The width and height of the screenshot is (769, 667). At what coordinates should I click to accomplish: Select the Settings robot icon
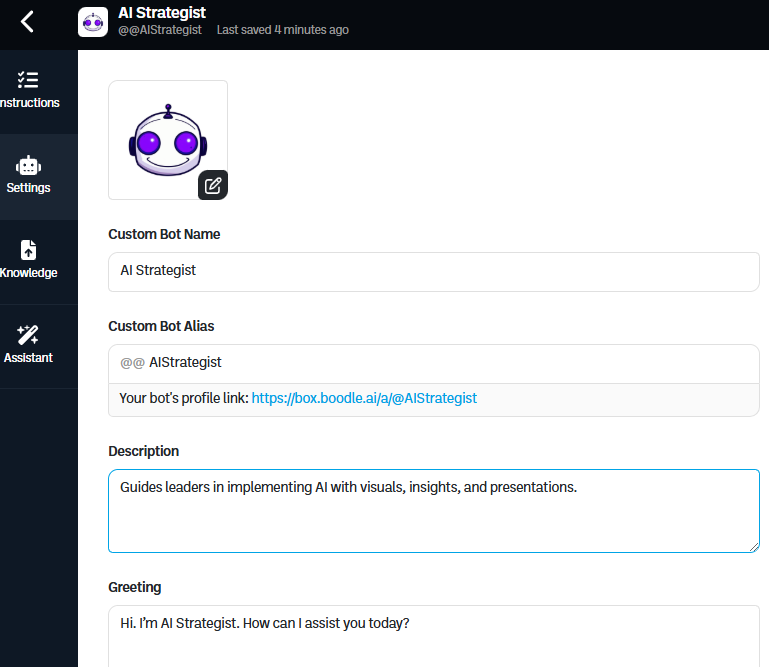28,165
